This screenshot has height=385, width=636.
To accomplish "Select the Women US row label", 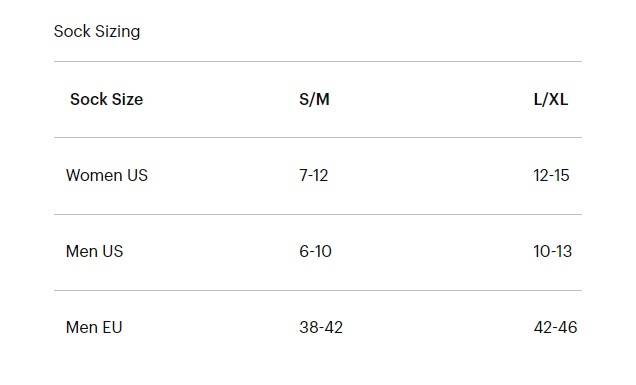I will point(107,175).
